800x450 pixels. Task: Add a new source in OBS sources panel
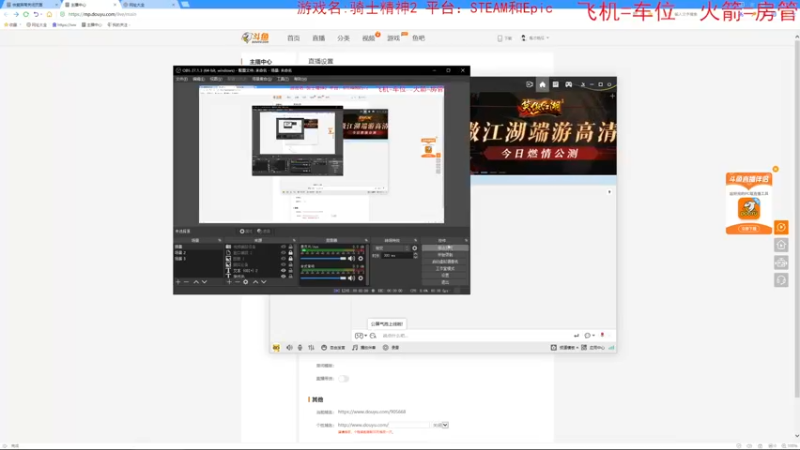(229, 282)
